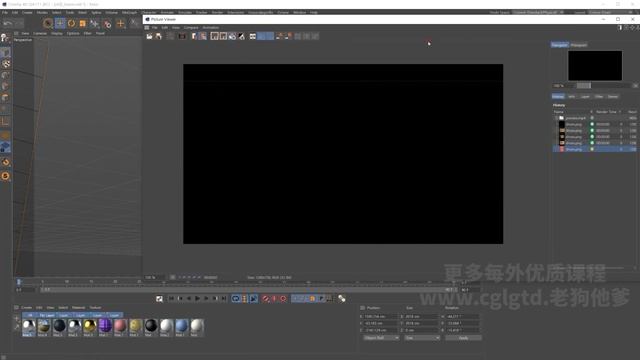Click the Make Editable icon in the left palette

[5, 38]
